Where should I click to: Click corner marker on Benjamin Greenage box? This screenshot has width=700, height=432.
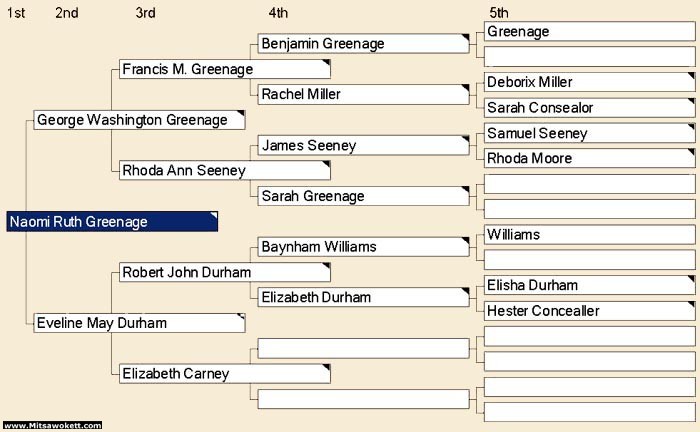pyautogui.click(x=465, y=38)
